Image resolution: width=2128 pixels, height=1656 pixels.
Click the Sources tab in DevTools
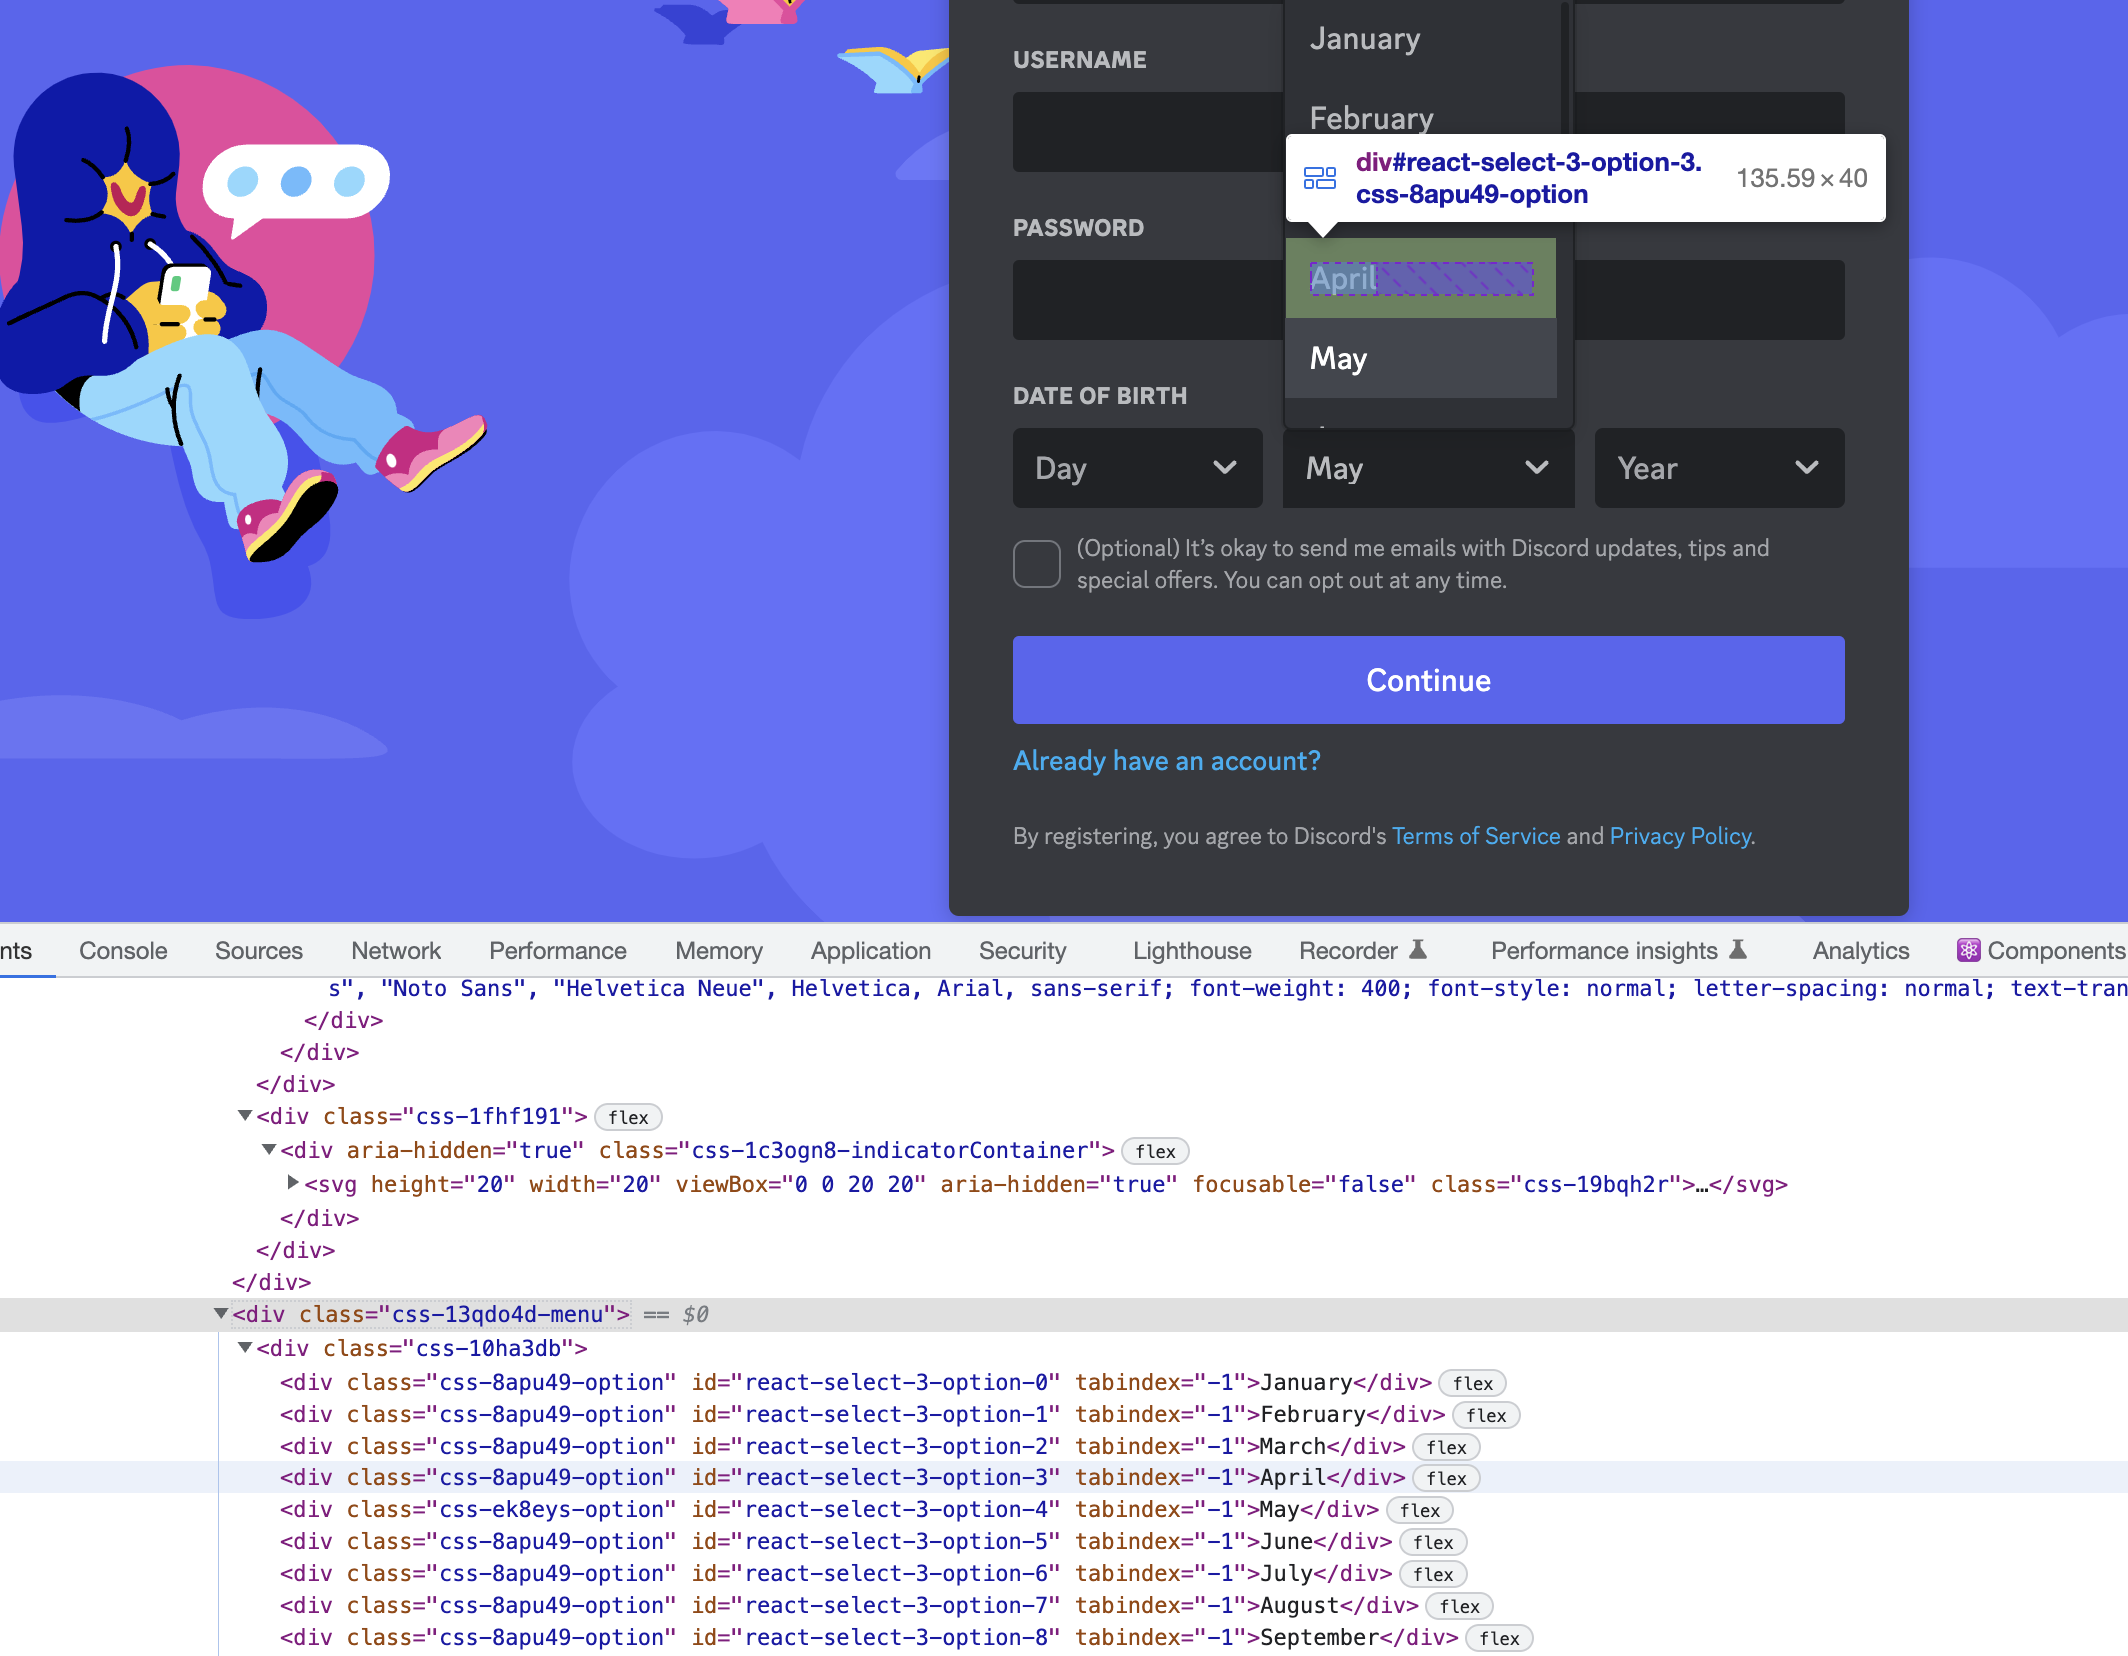click(259, 951)
